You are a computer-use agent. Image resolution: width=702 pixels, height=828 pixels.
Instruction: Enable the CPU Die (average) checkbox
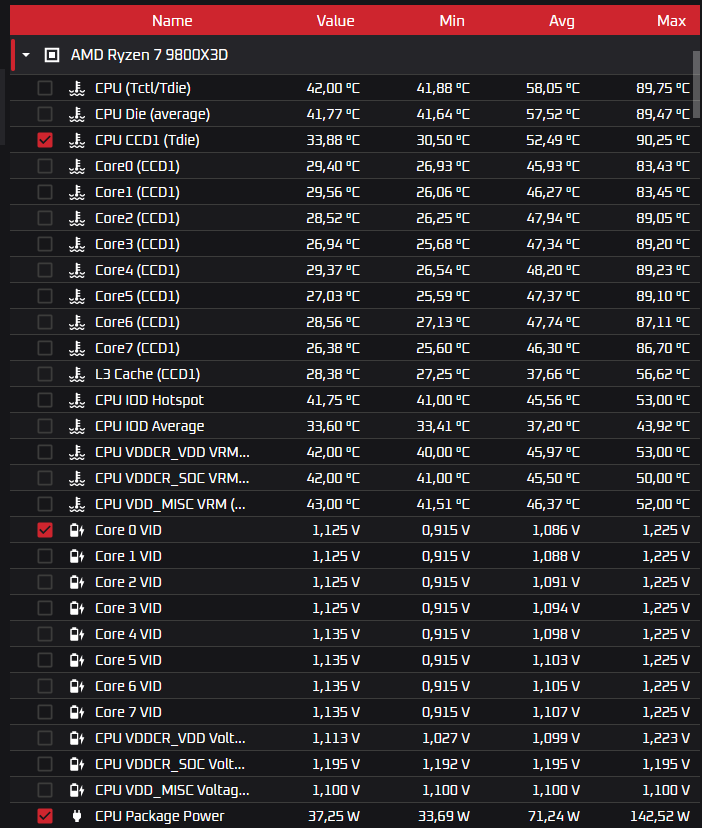(x=45, y=114)
